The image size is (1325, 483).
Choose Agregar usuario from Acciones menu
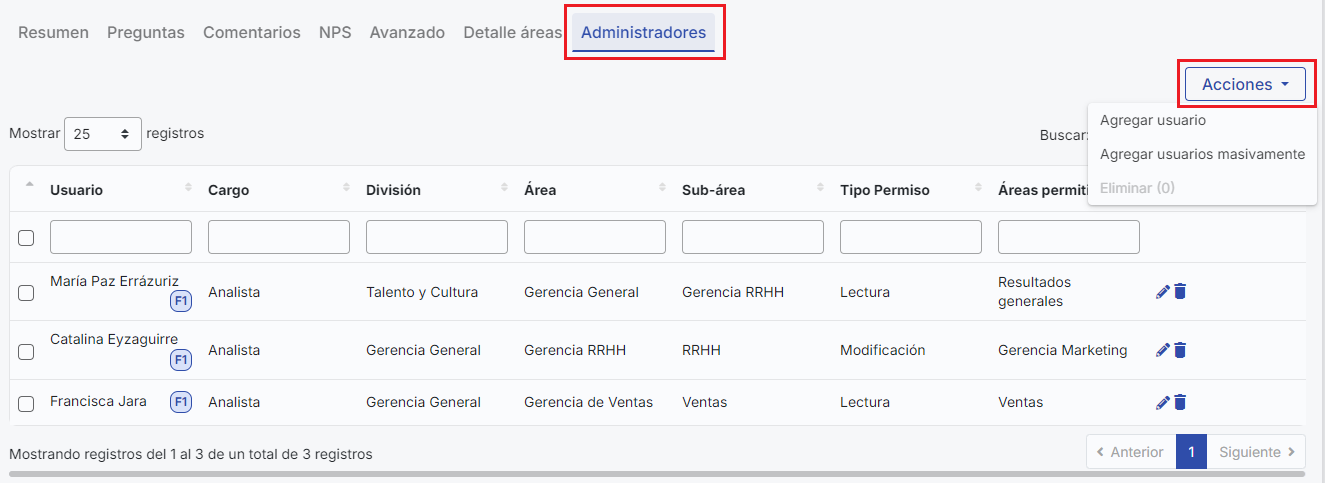pos(1153,120)
